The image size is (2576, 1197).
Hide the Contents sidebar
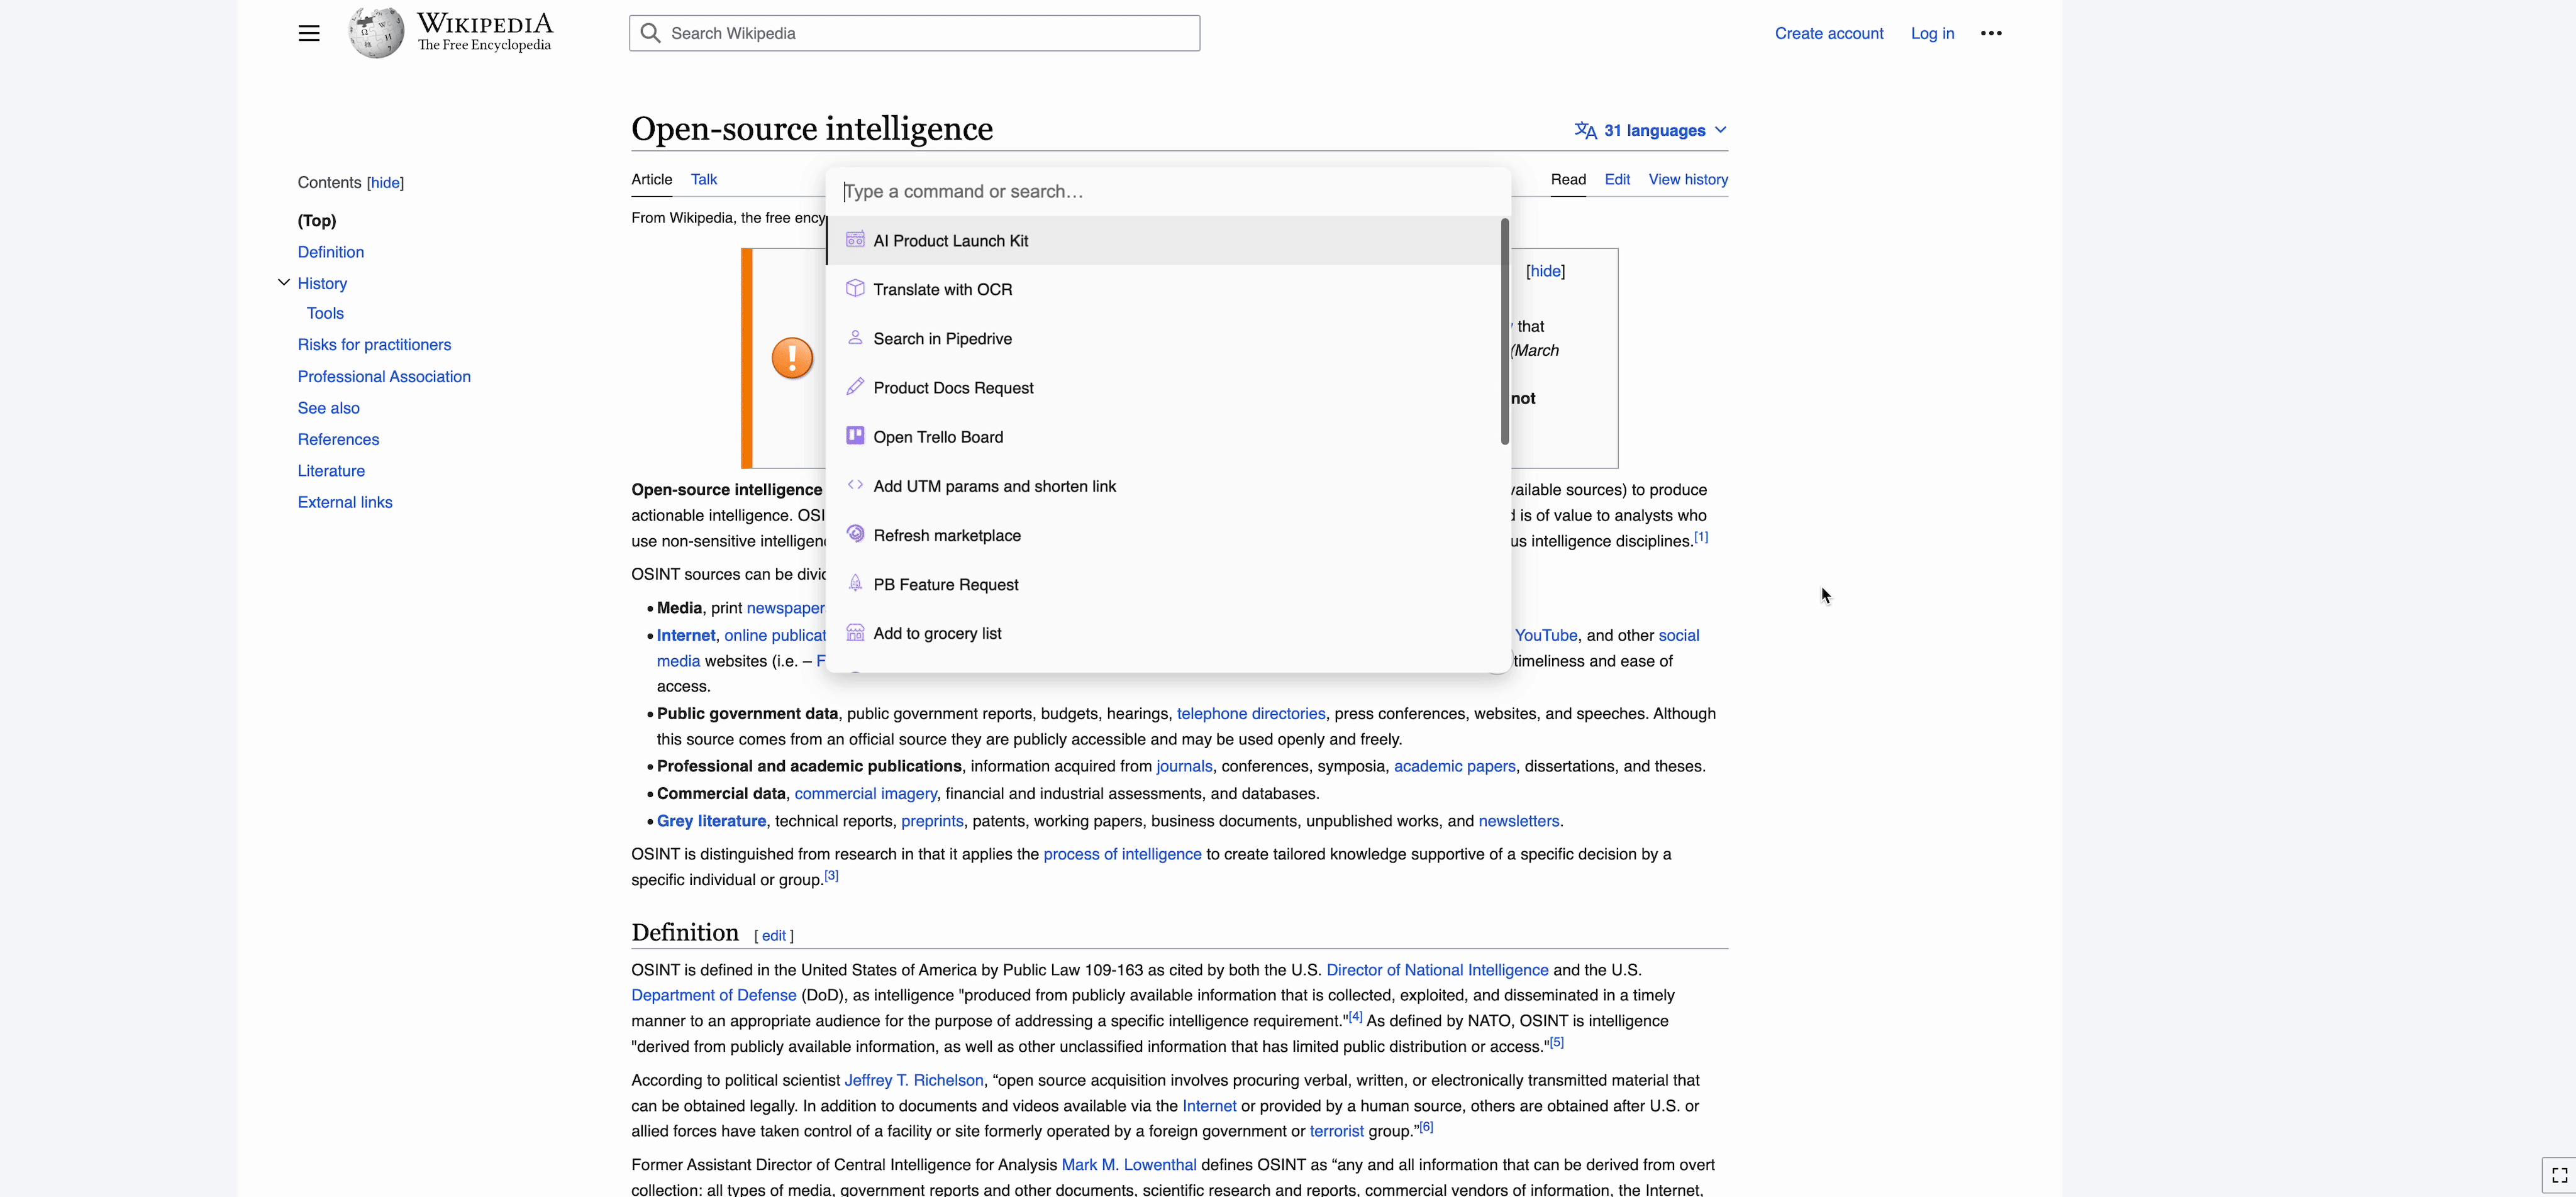pyautogui.click(x=385, y=183)
